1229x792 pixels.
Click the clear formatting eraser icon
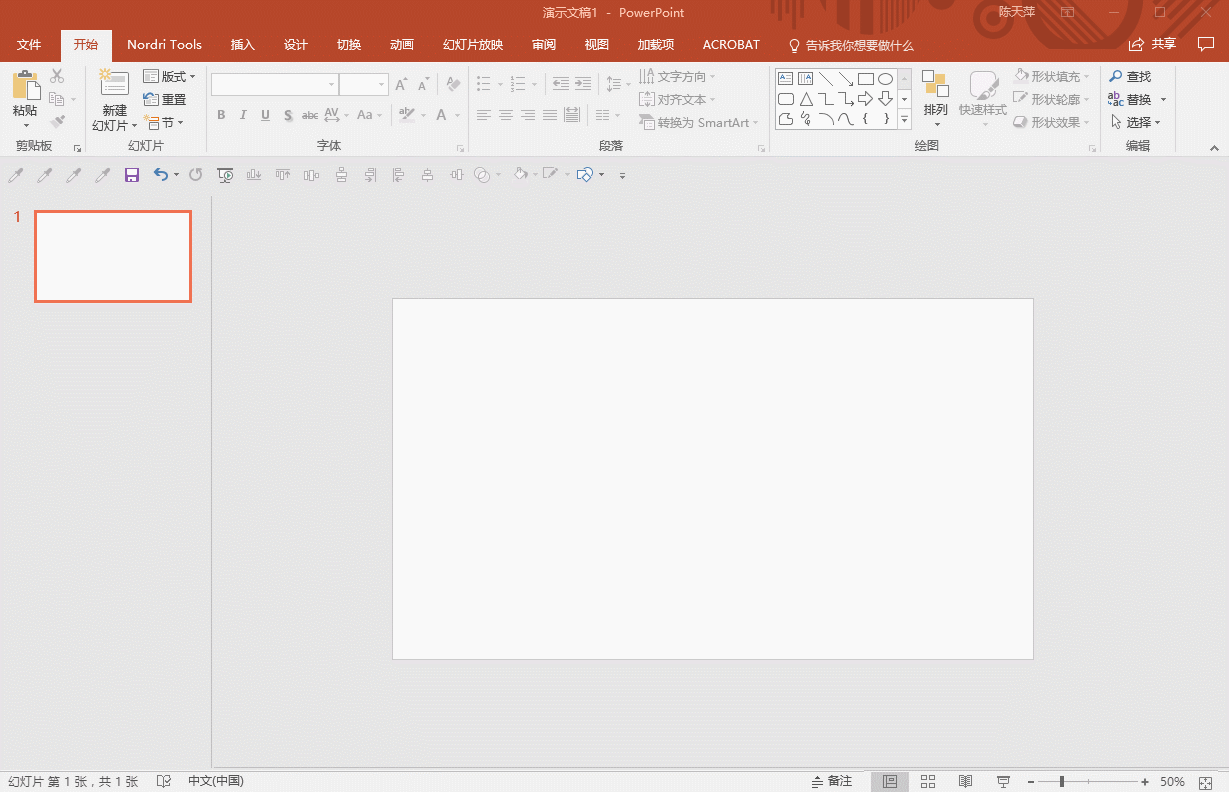tap(453, 85)
